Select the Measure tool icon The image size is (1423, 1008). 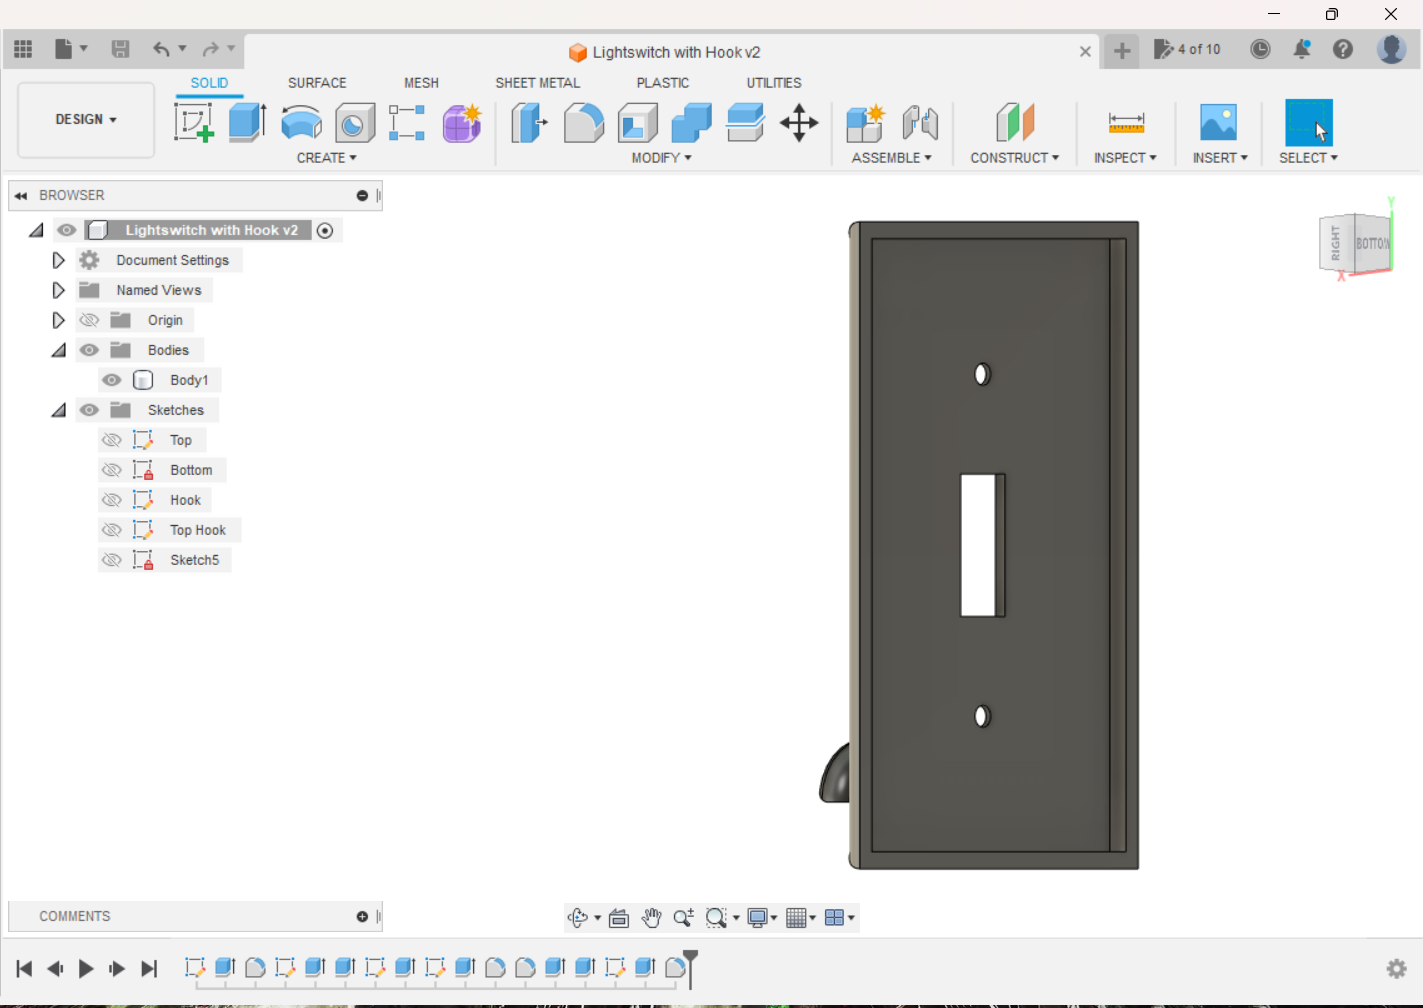click(x=1126, y=123)
